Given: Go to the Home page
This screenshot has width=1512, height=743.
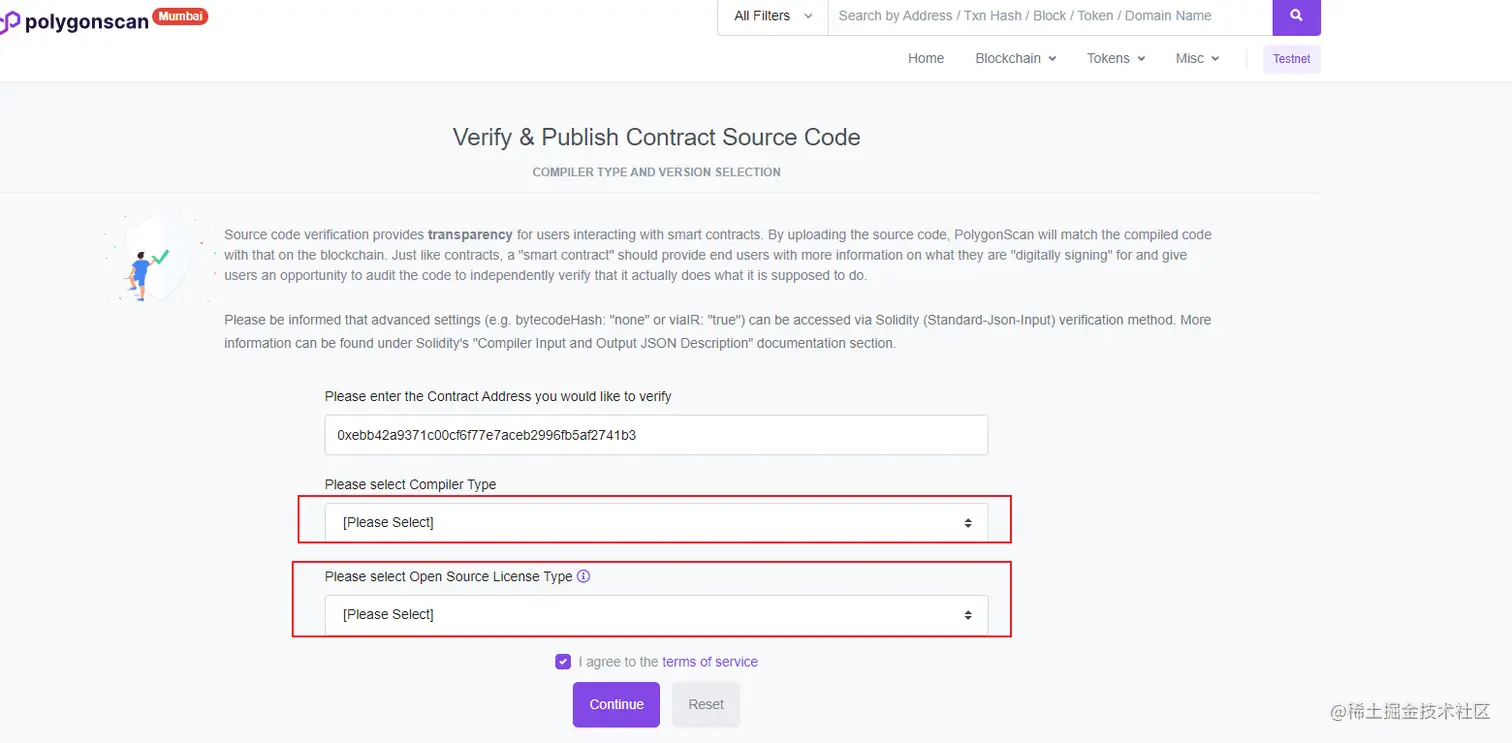Looking at the screenshot, I should [x=925, y=58].
